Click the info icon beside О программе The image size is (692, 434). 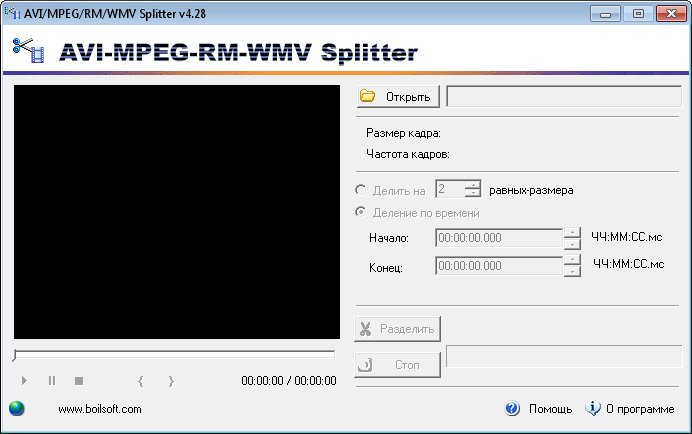[x=593, y=408]
